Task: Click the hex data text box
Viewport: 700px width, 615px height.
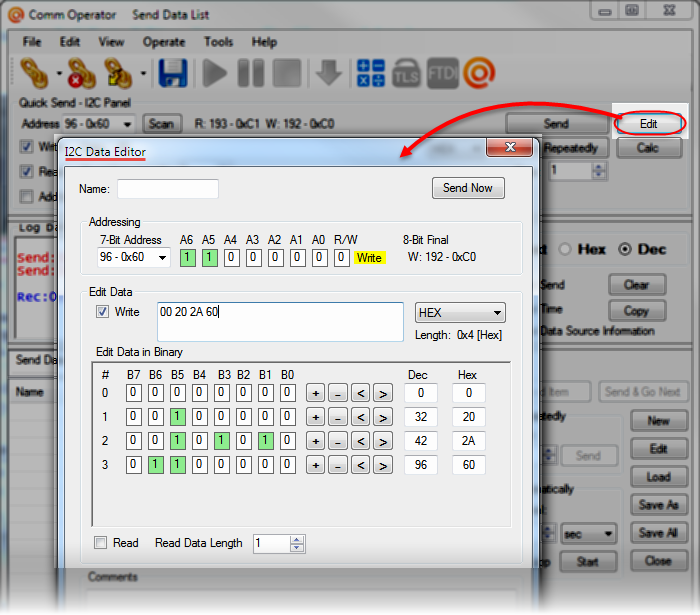Action: [280, 322]
